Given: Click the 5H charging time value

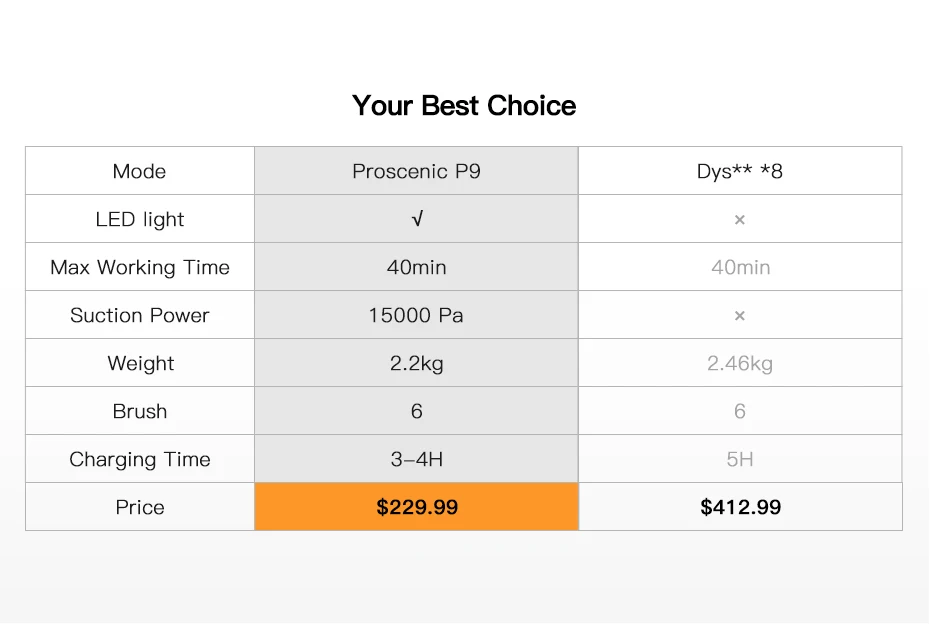Looking at the screenshot, I should (x=740, y=459).
